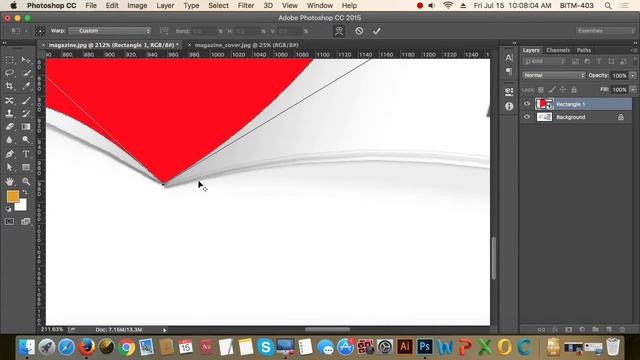Switch to the Paths tab
The width and height of the screenshot is (640, 360).
(x=584, y=50)
